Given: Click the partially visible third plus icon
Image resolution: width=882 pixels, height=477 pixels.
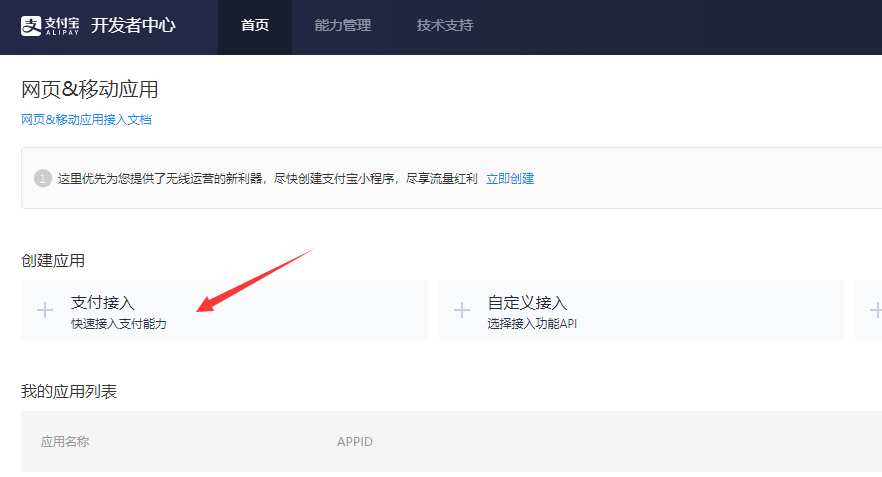Looking at the screenshot, I should 875,310.
